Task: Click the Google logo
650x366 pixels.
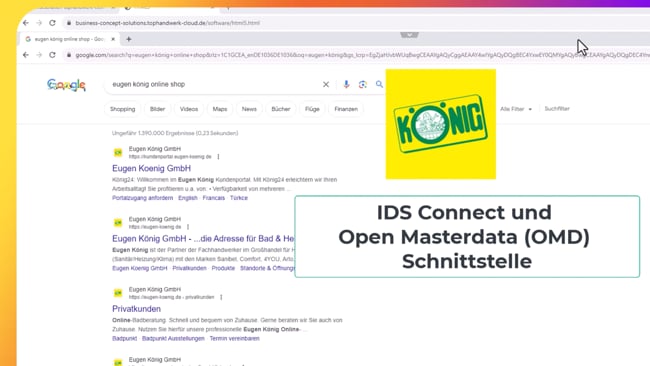Action: [66, 85]
